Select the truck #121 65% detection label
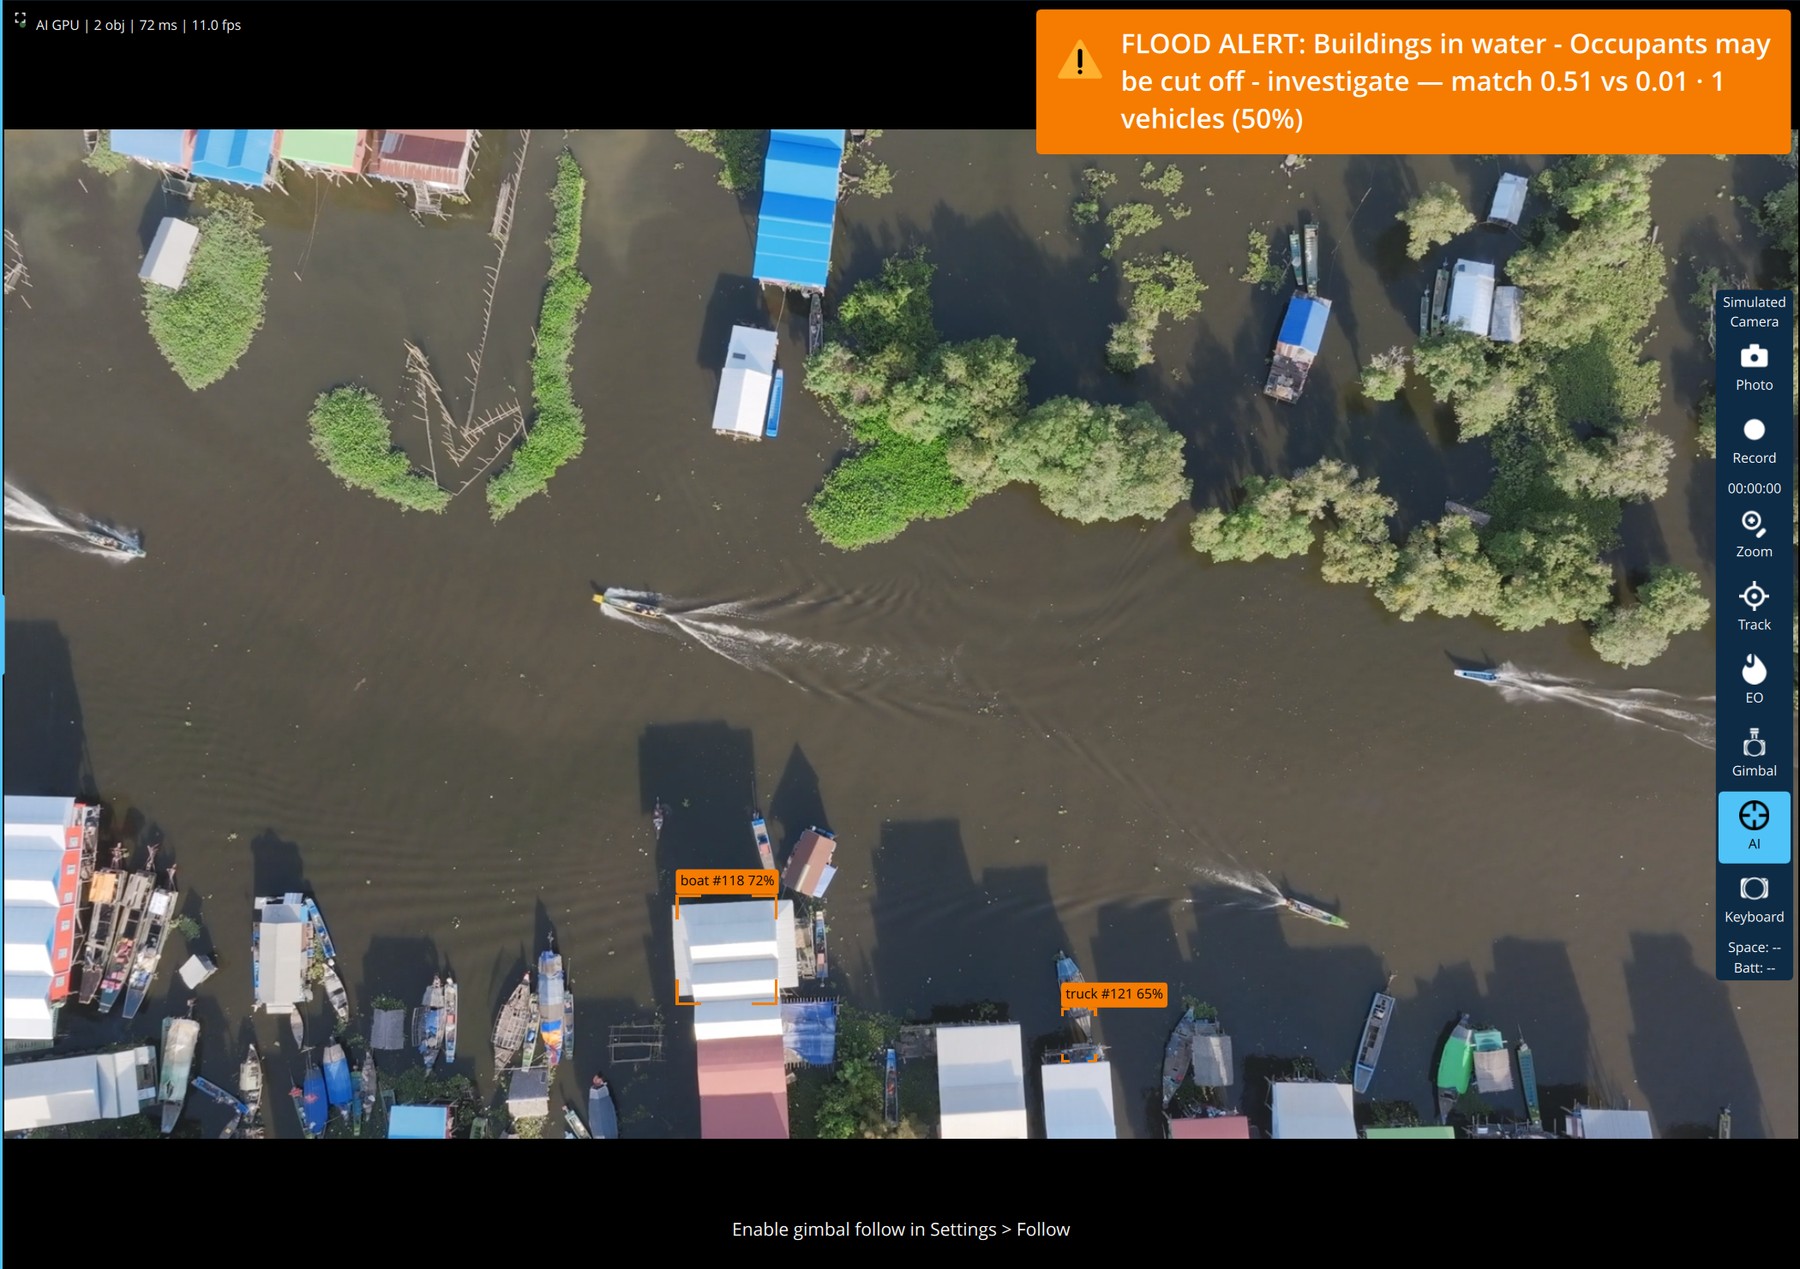Image resolution: width=1800 pixels, height=1269 pixels. (x=1114, y=994)
